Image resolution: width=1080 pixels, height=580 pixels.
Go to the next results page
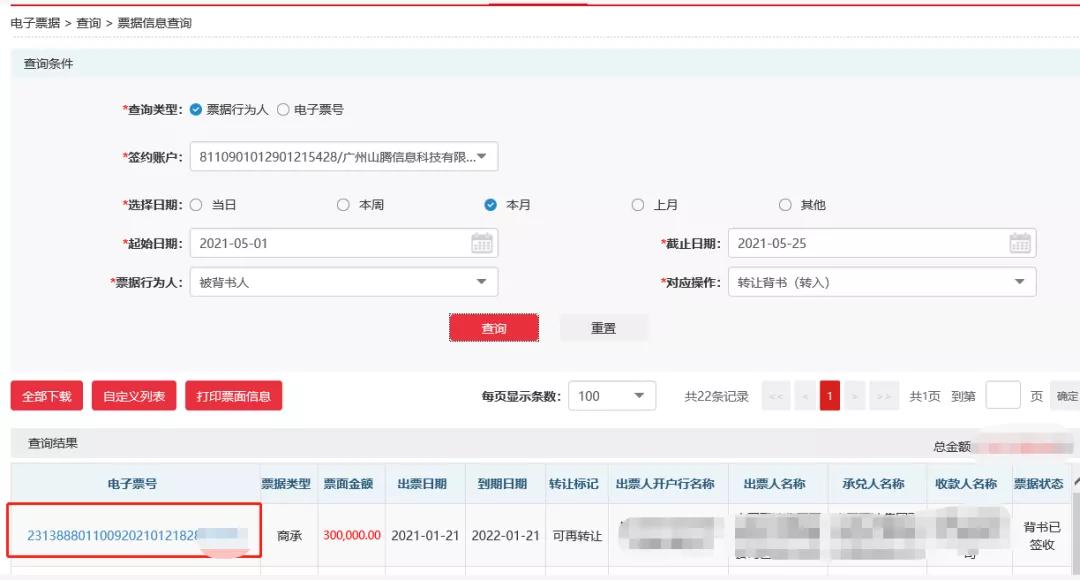click(x=857, y=396)
